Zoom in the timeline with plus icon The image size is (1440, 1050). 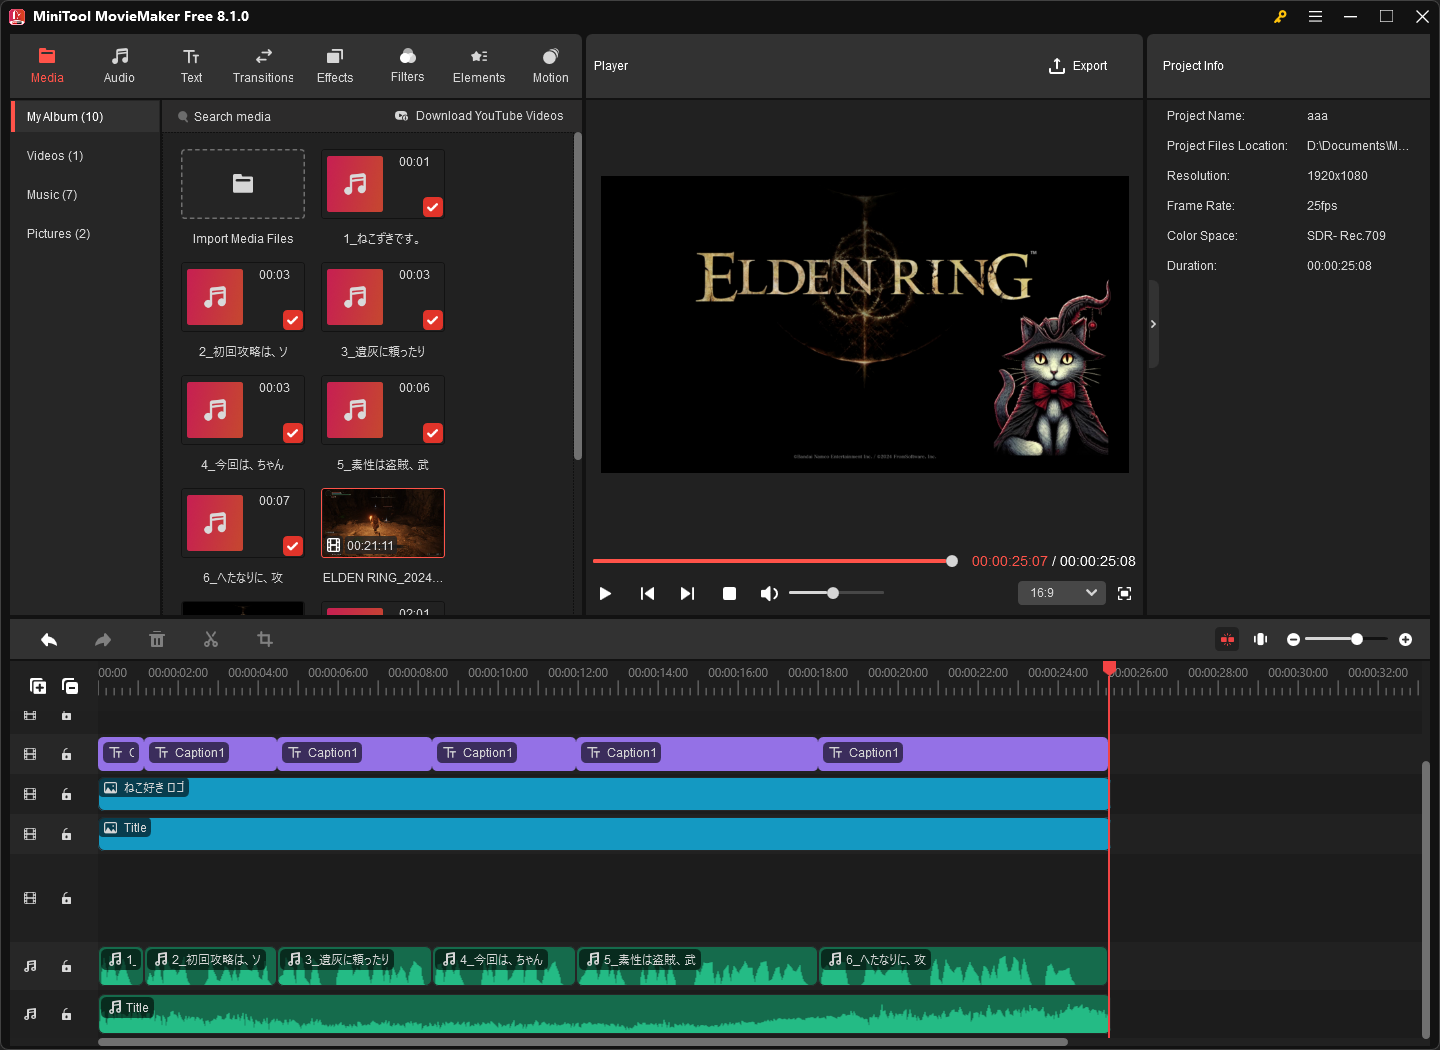(x=1406, y=640)
